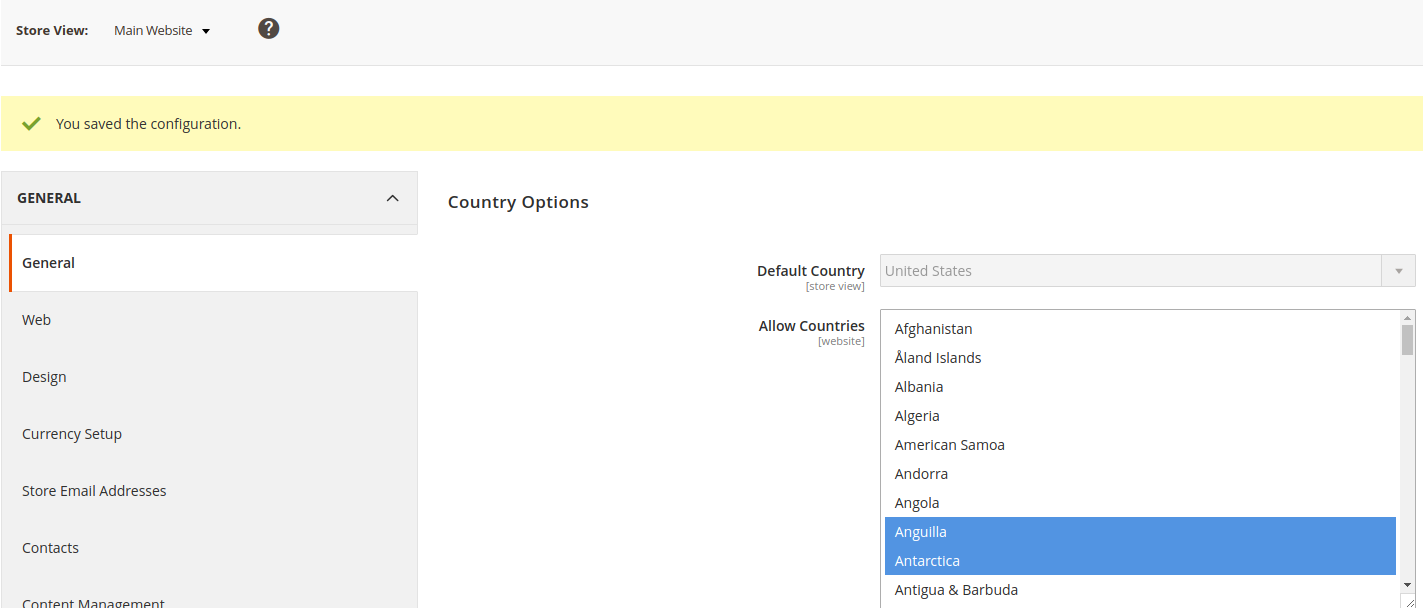The width and height of the screenshot is (1423, 608).
Task: Open Currency Setup settings
Action: click(x=72, y=433)
